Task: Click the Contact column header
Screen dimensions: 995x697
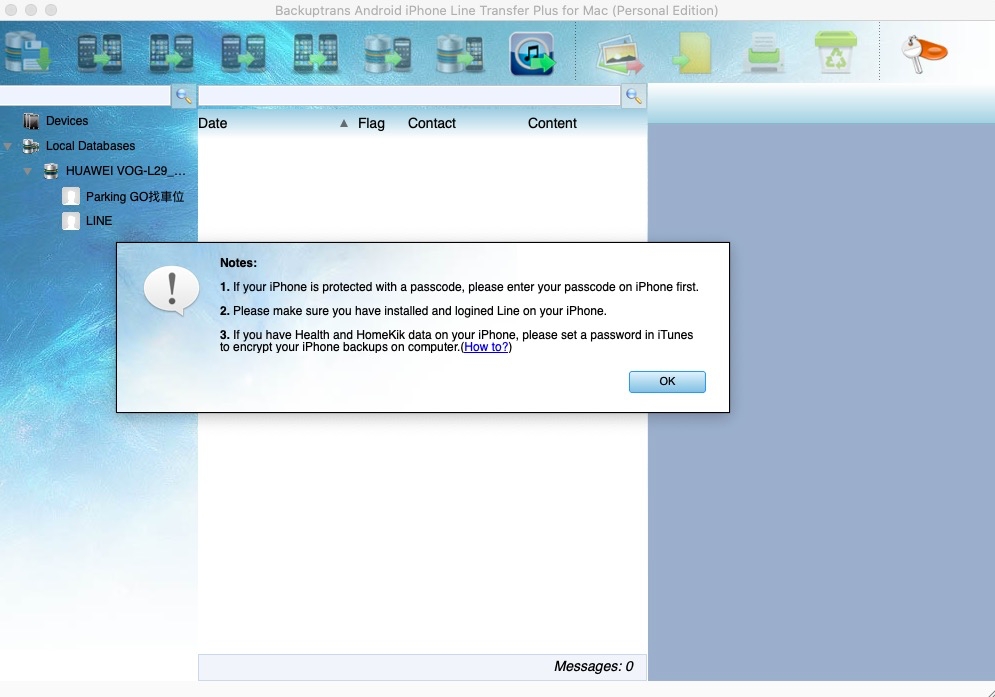Action: (x=432, y=123)
